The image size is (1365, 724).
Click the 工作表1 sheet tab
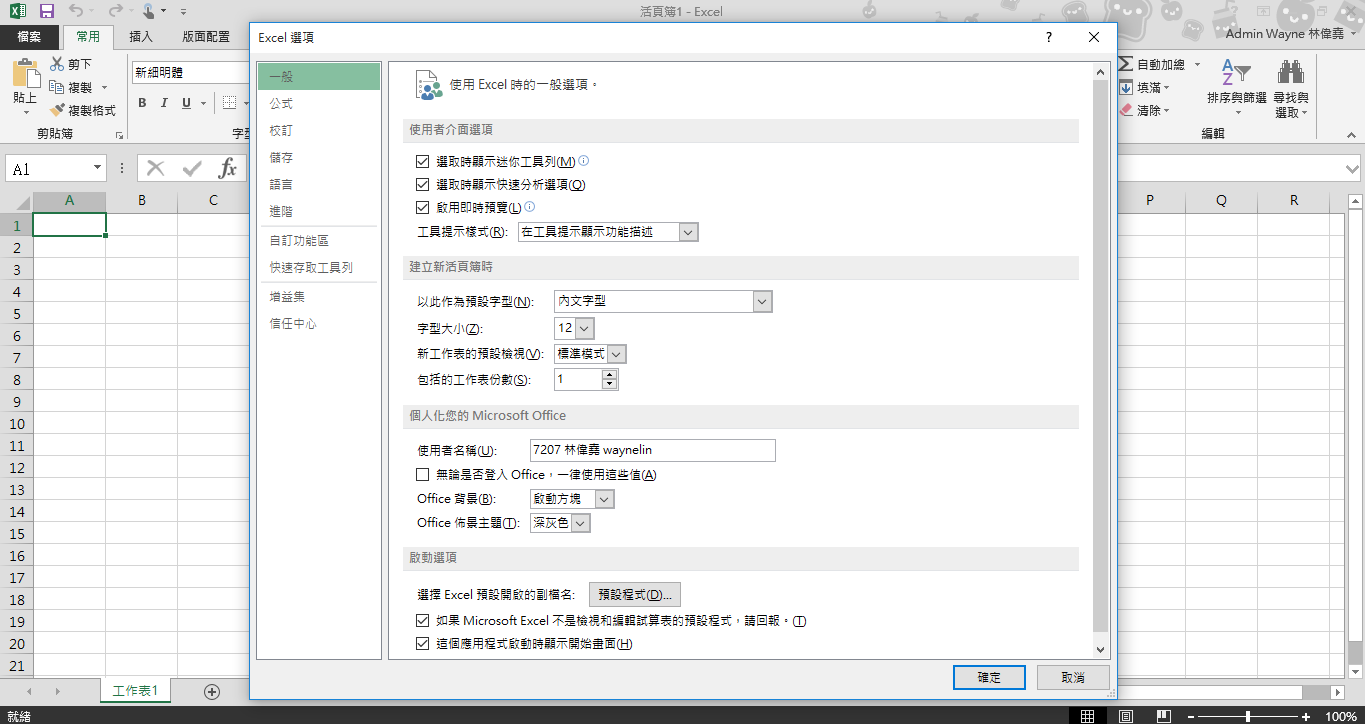[136, 691]
